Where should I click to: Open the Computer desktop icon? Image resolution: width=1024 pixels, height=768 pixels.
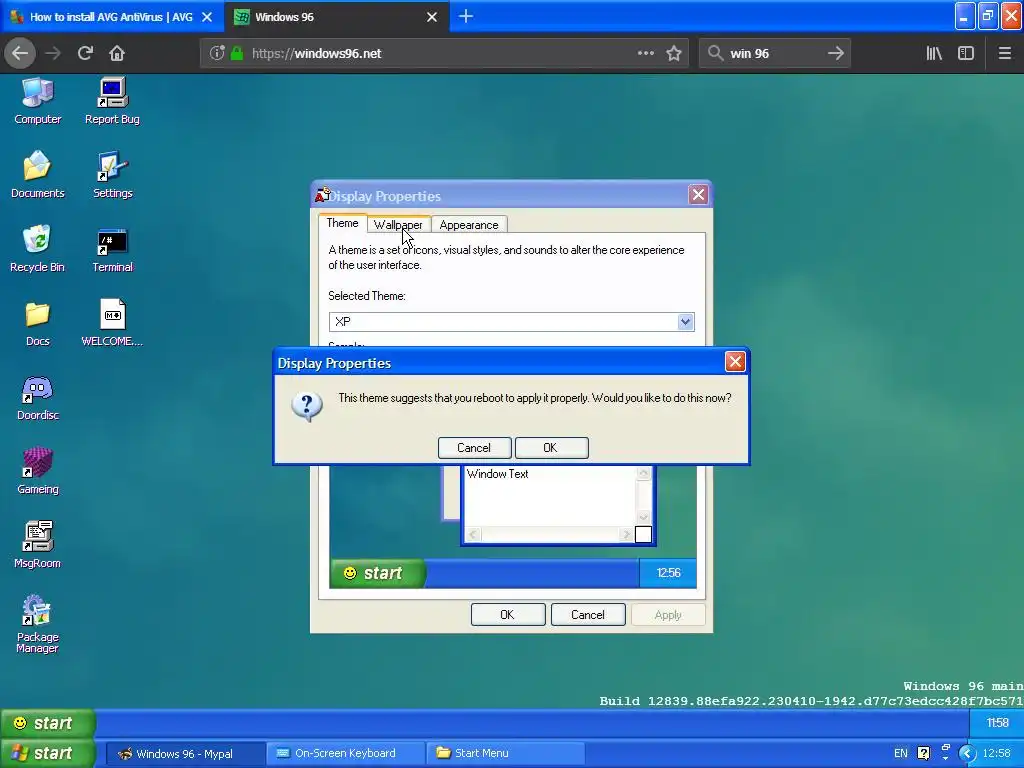pos(37,101)
